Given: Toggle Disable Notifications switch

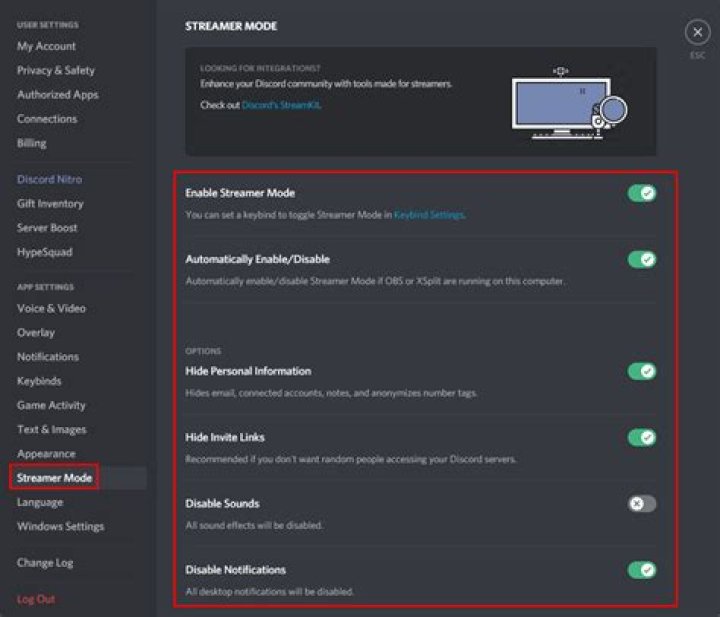Looking at the screenshot, I should pyautogui.click(x=641, y=569).
